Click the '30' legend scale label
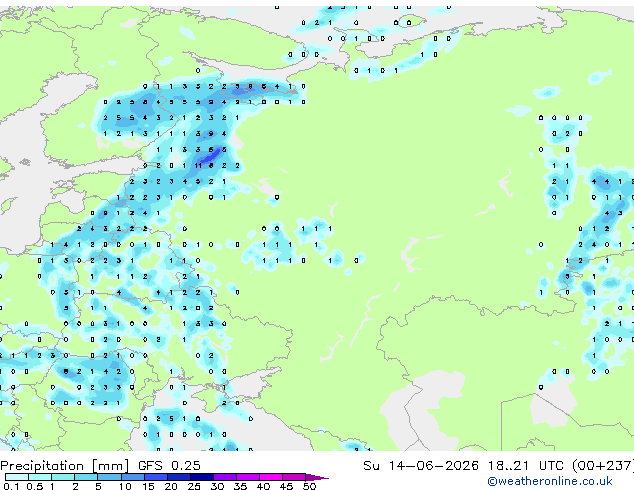 point(217,486)
